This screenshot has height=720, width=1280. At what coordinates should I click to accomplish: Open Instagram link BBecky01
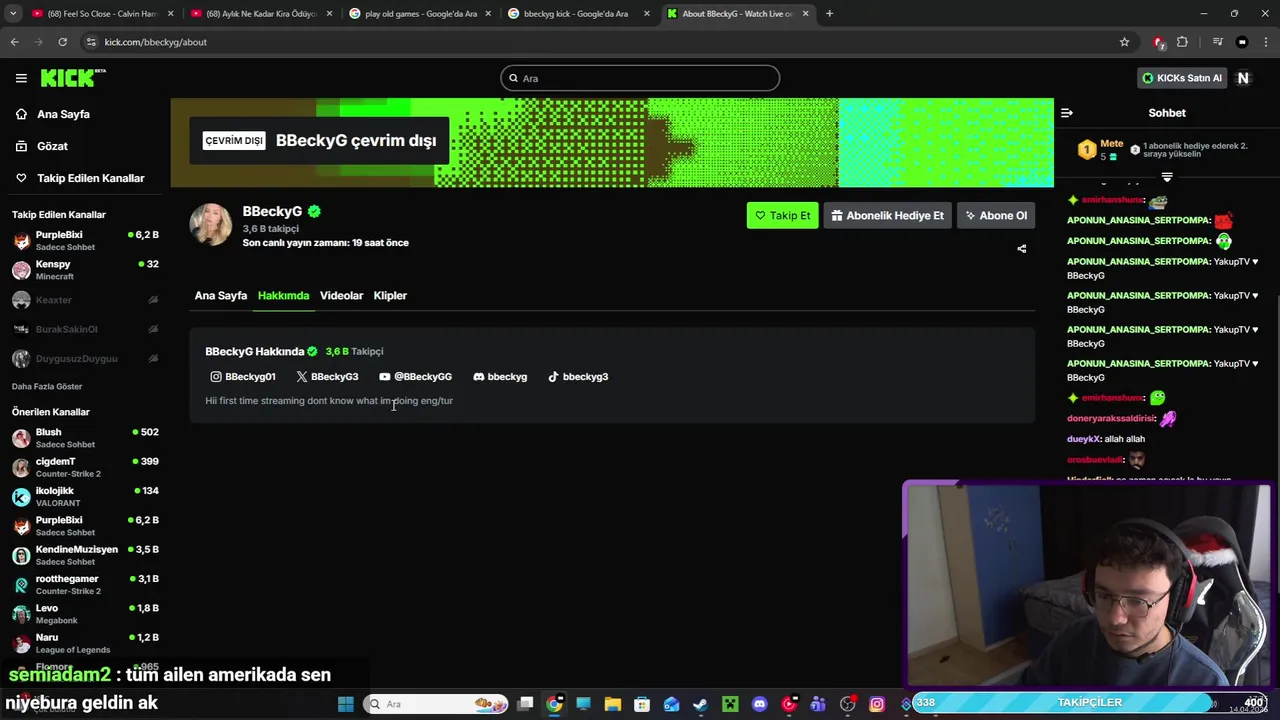point(243,377)
